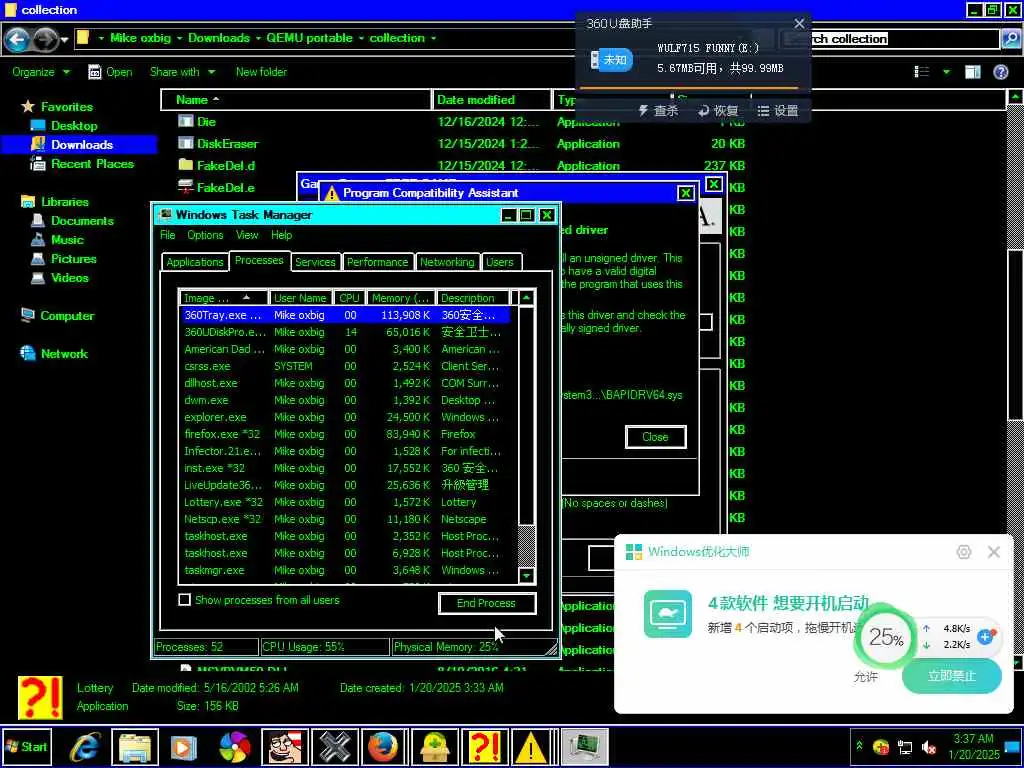Switch to the Applications tab
The height and width of the screenshot is (768, 1024).
195,262
